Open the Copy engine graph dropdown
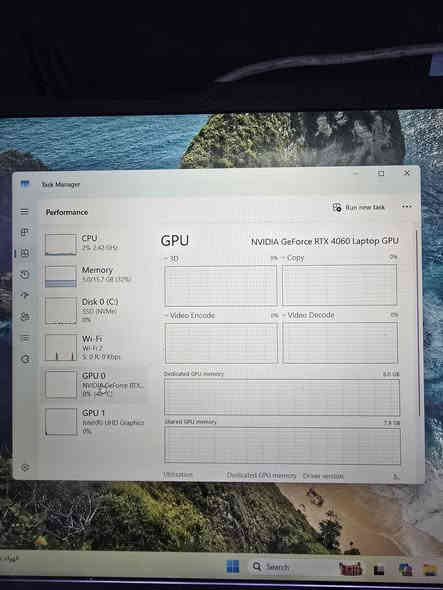The image size is (443, 590). click(x=293, y=258)
